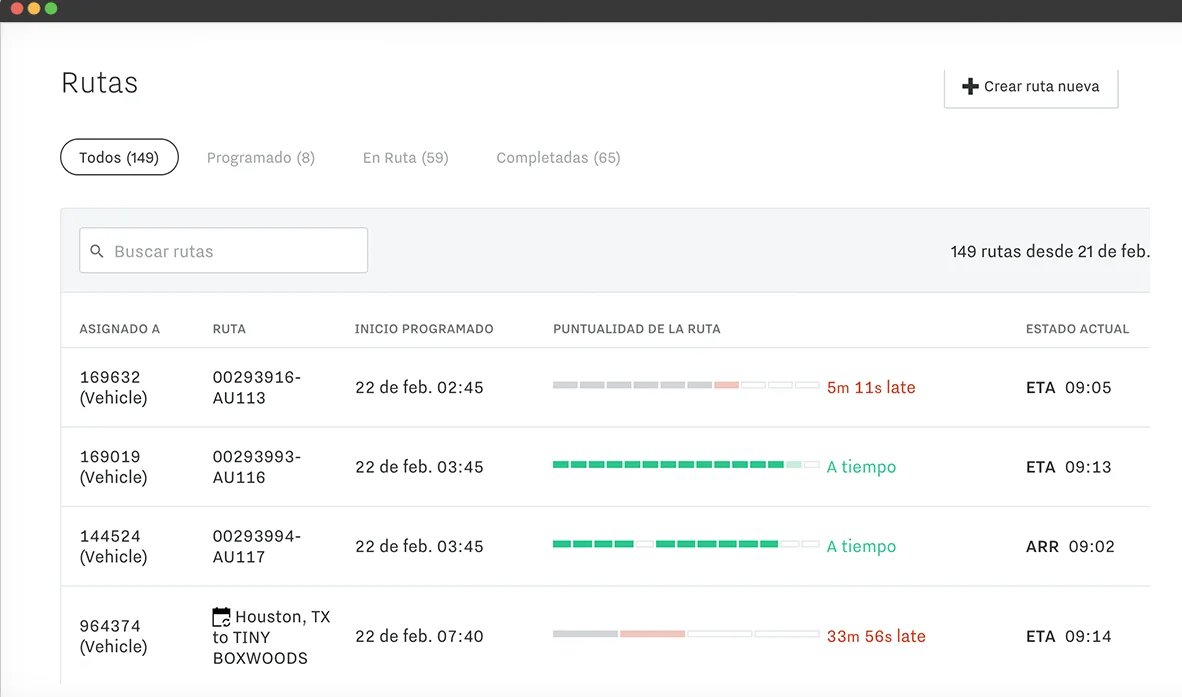Click the green progress bar for 00293993-AU116
The image size is (1182, 697).
[686, 464]
